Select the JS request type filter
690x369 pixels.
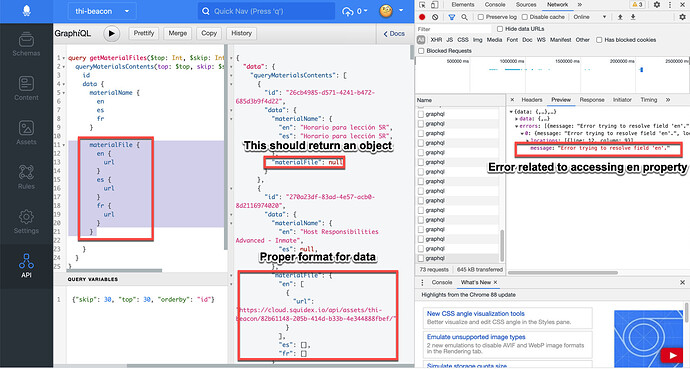point(449,40)
